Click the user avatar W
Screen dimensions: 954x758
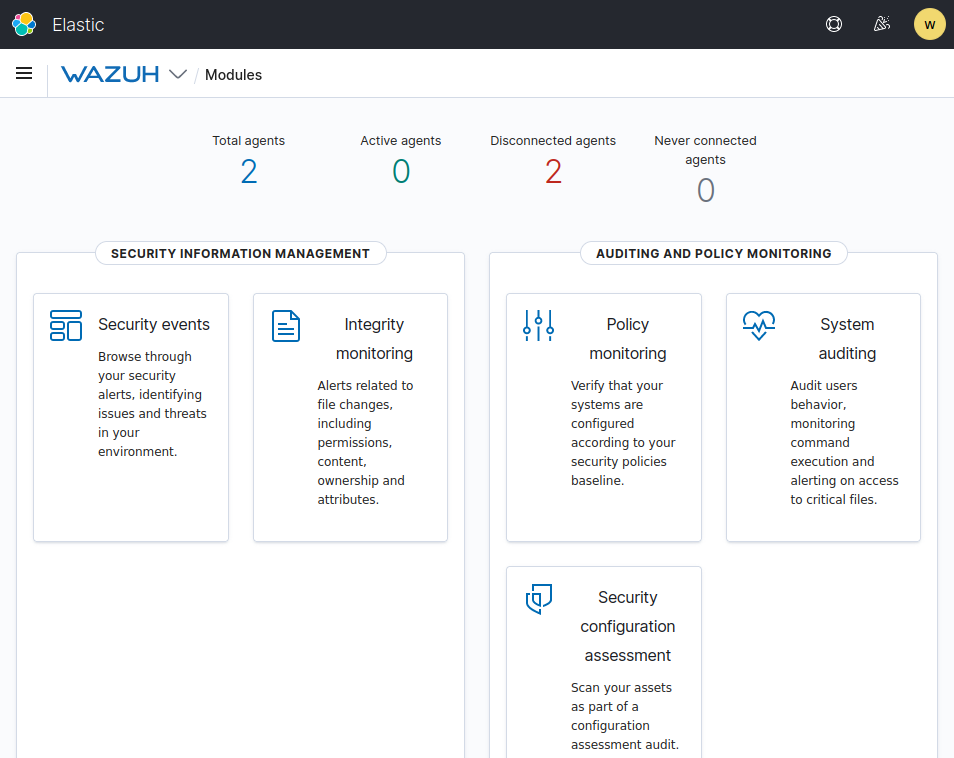[x=929, y=23]
